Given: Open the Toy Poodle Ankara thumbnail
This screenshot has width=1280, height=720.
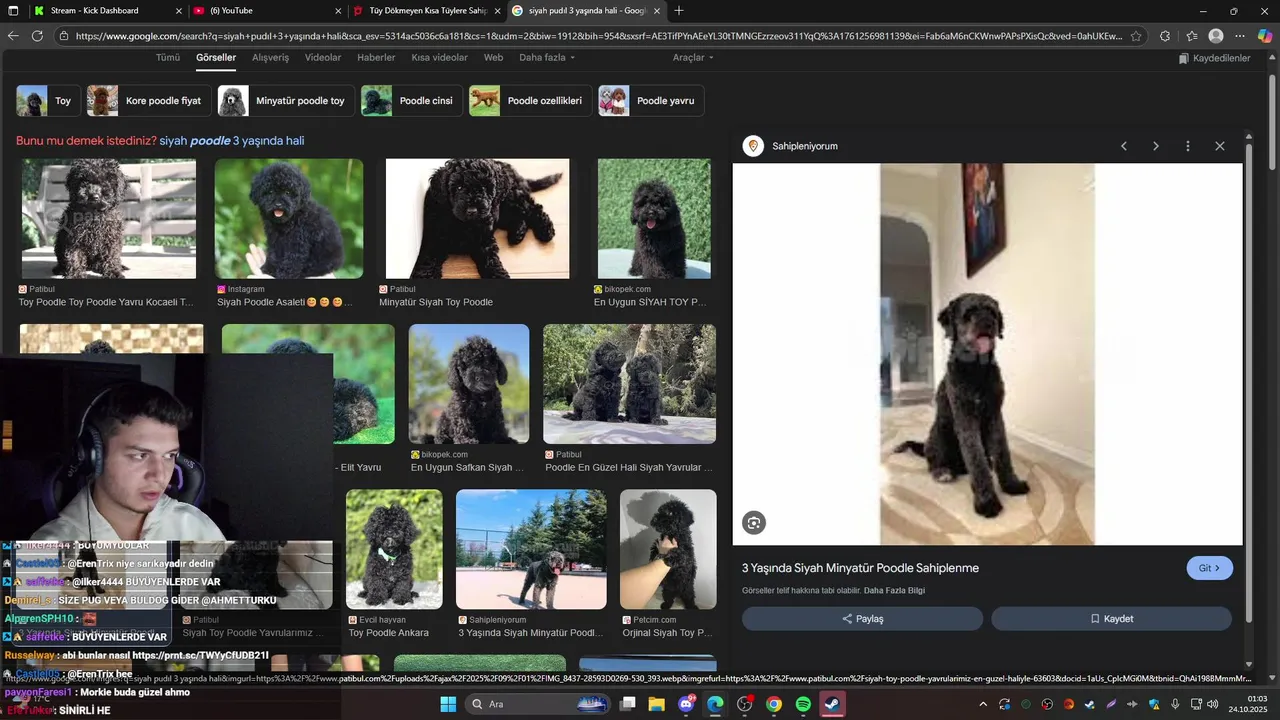Looking at the screenshot, I should click(x=394, y=549).
